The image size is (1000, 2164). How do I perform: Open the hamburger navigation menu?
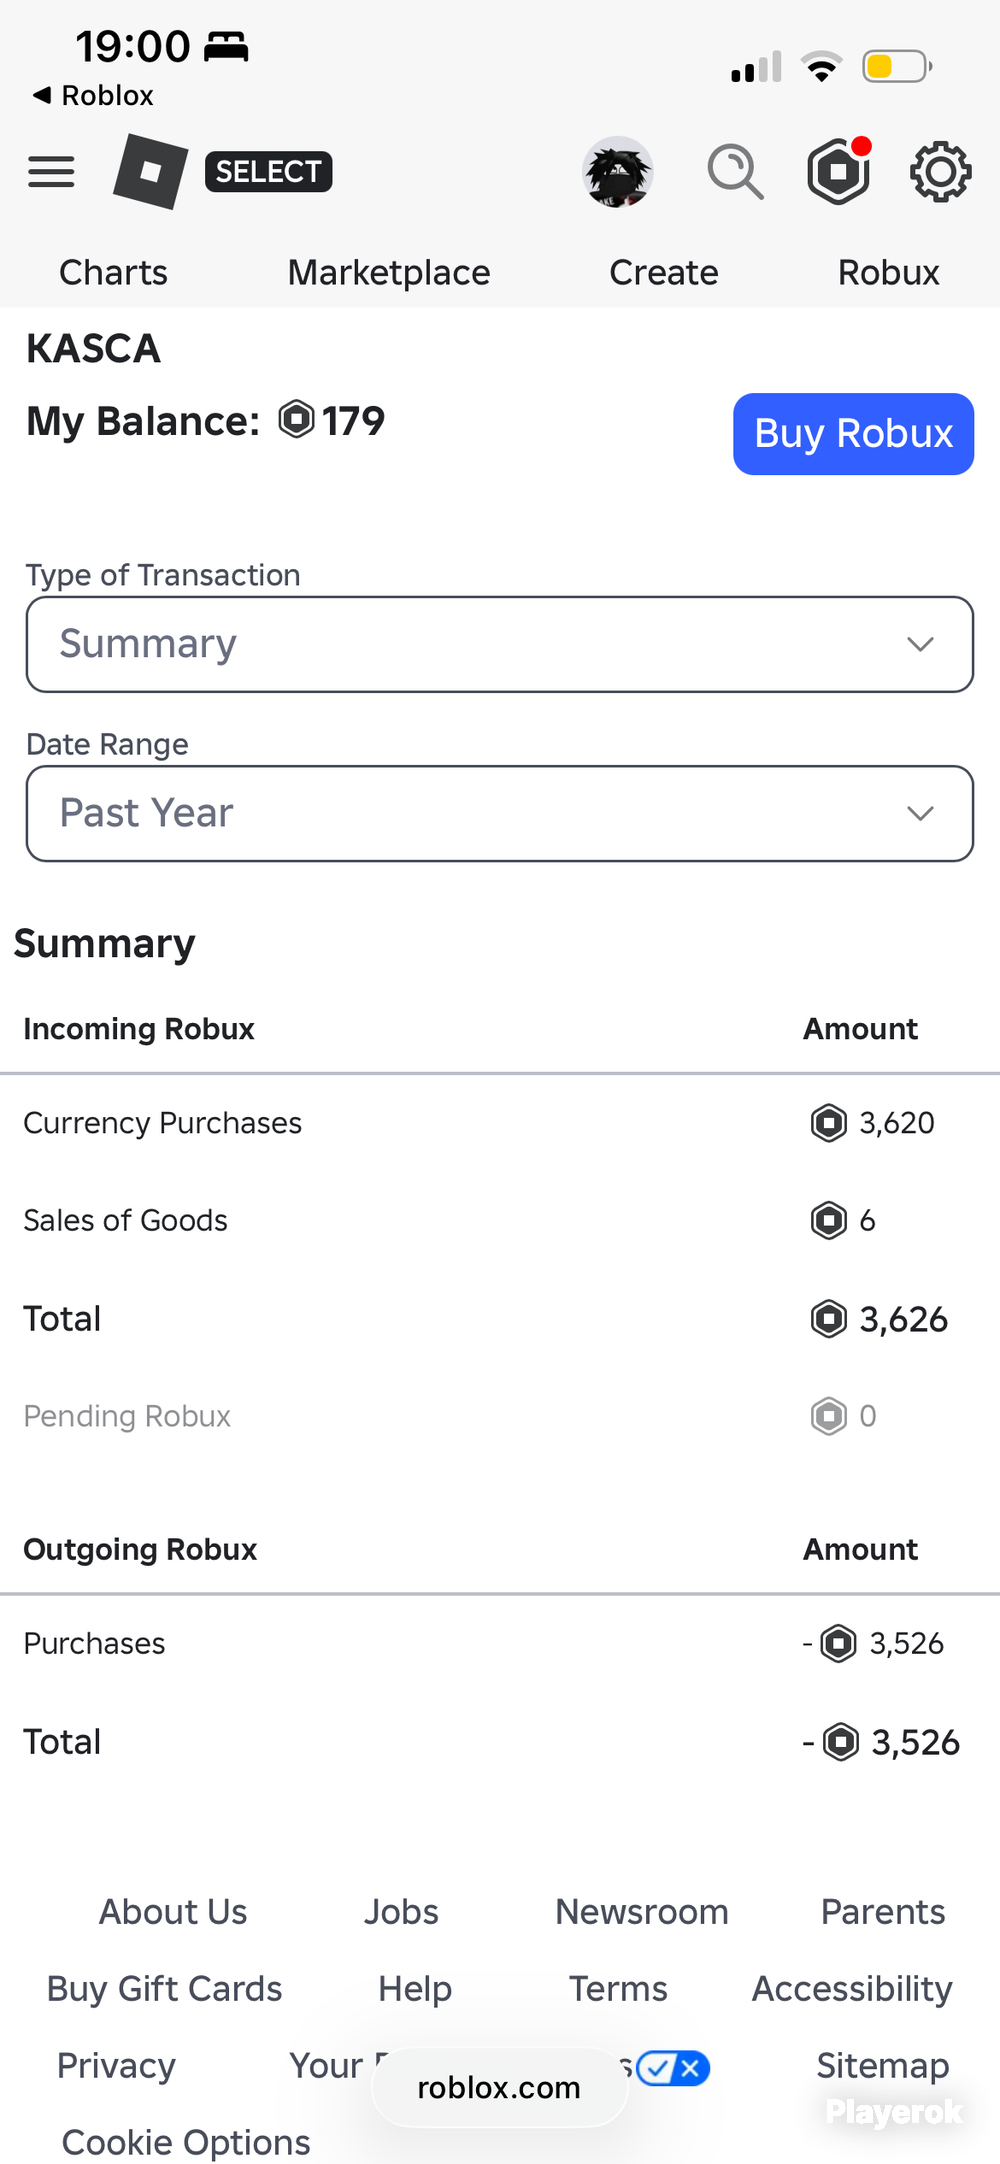tap(51, 172)
